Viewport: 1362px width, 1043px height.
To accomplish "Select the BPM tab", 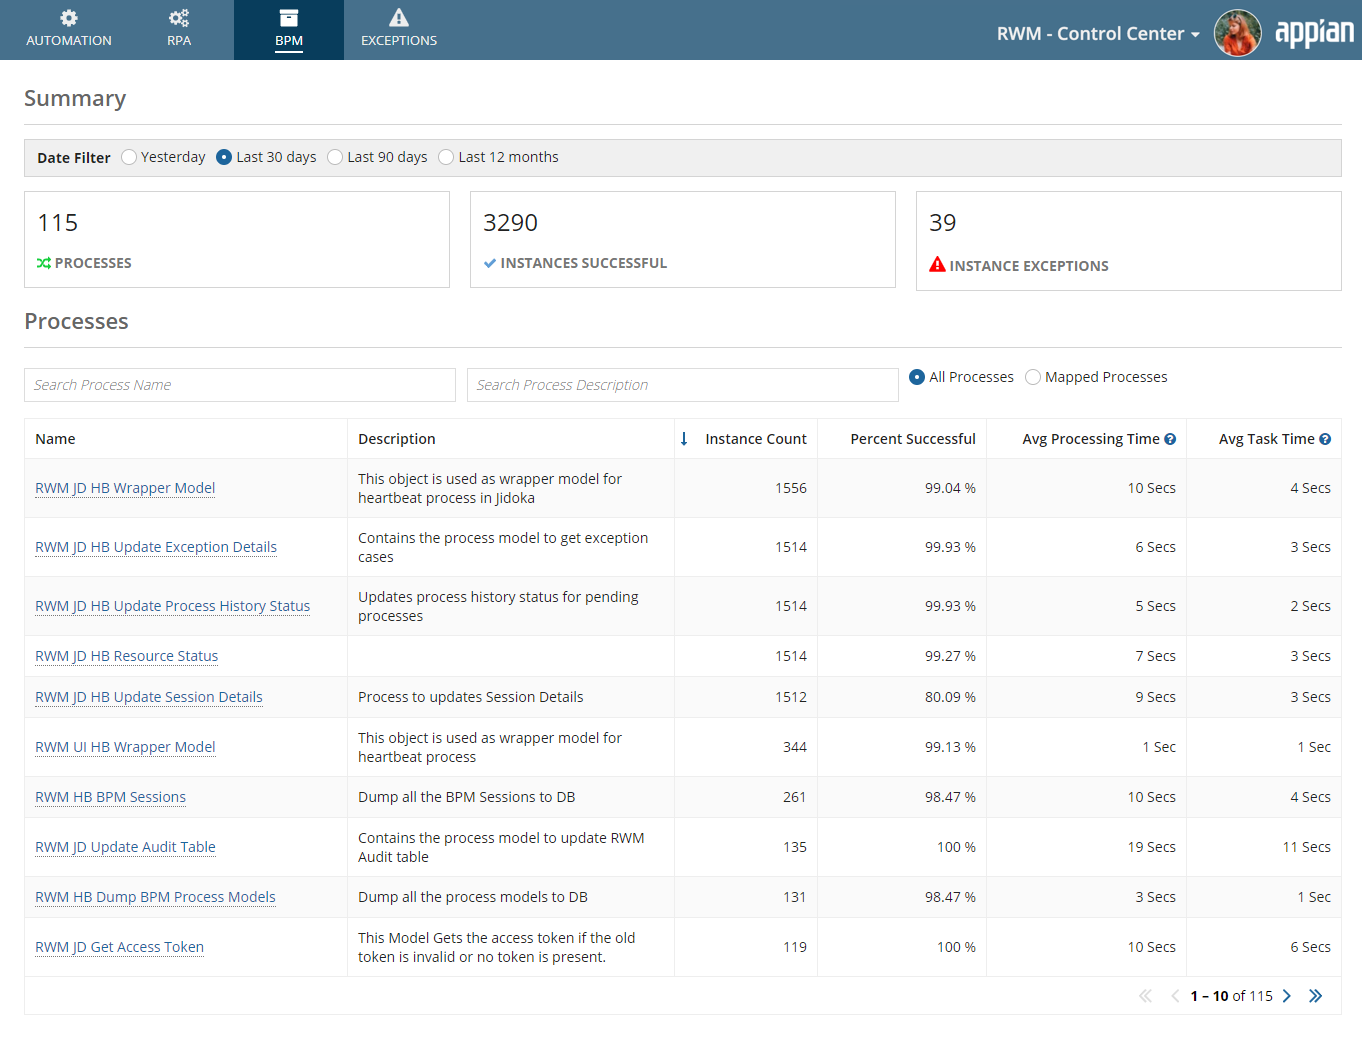I will (289, 30).
